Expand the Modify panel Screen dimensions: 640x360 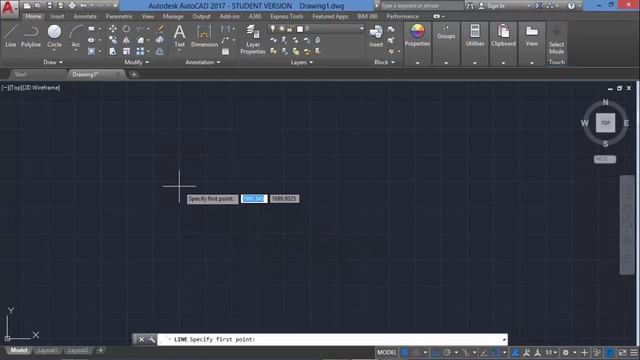click(x=137, y=62)
